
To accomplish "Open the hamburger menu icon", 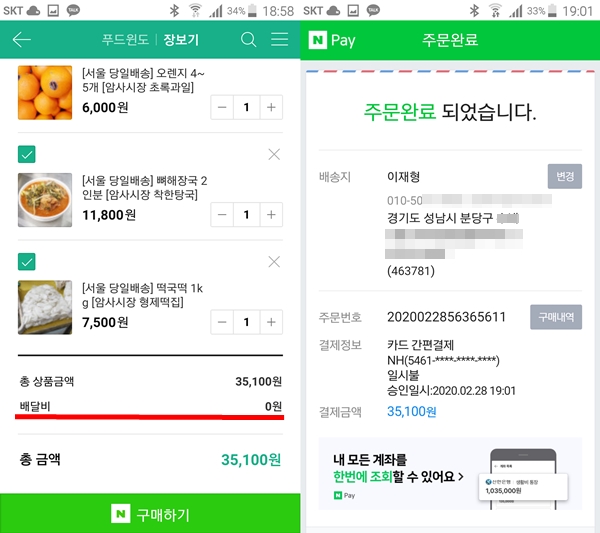I will (x=279, y=40).
